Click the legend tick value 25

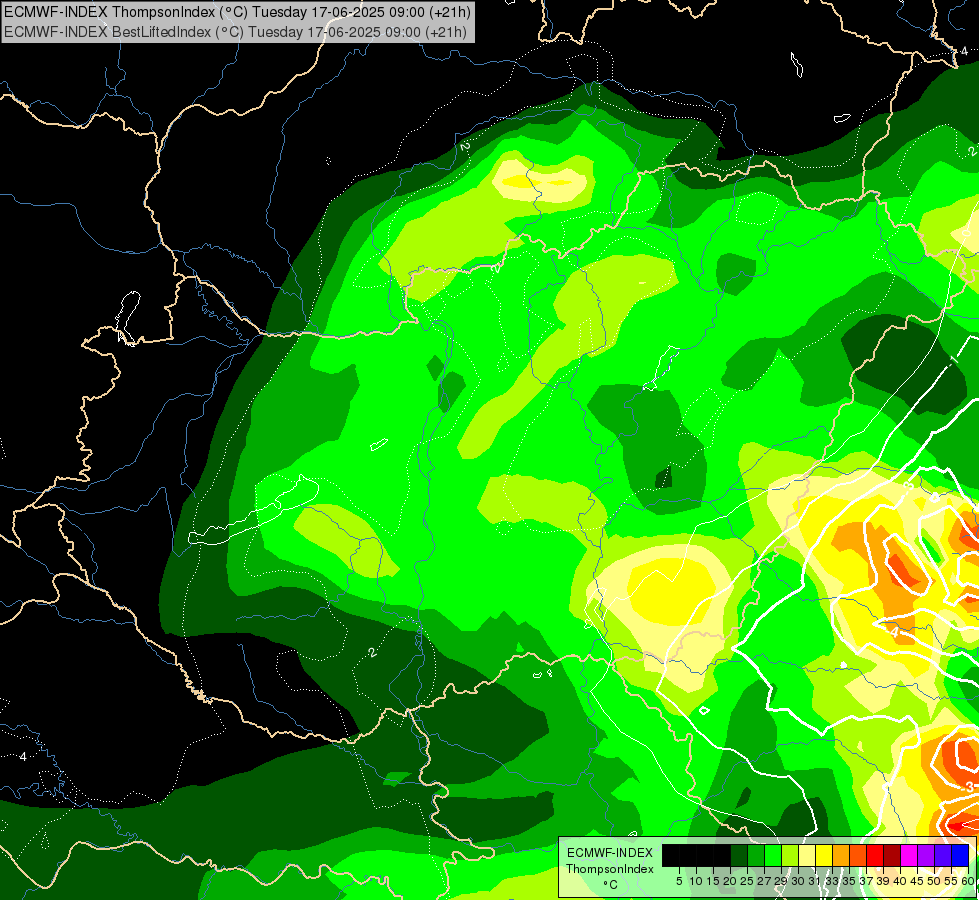coord(747,881)
